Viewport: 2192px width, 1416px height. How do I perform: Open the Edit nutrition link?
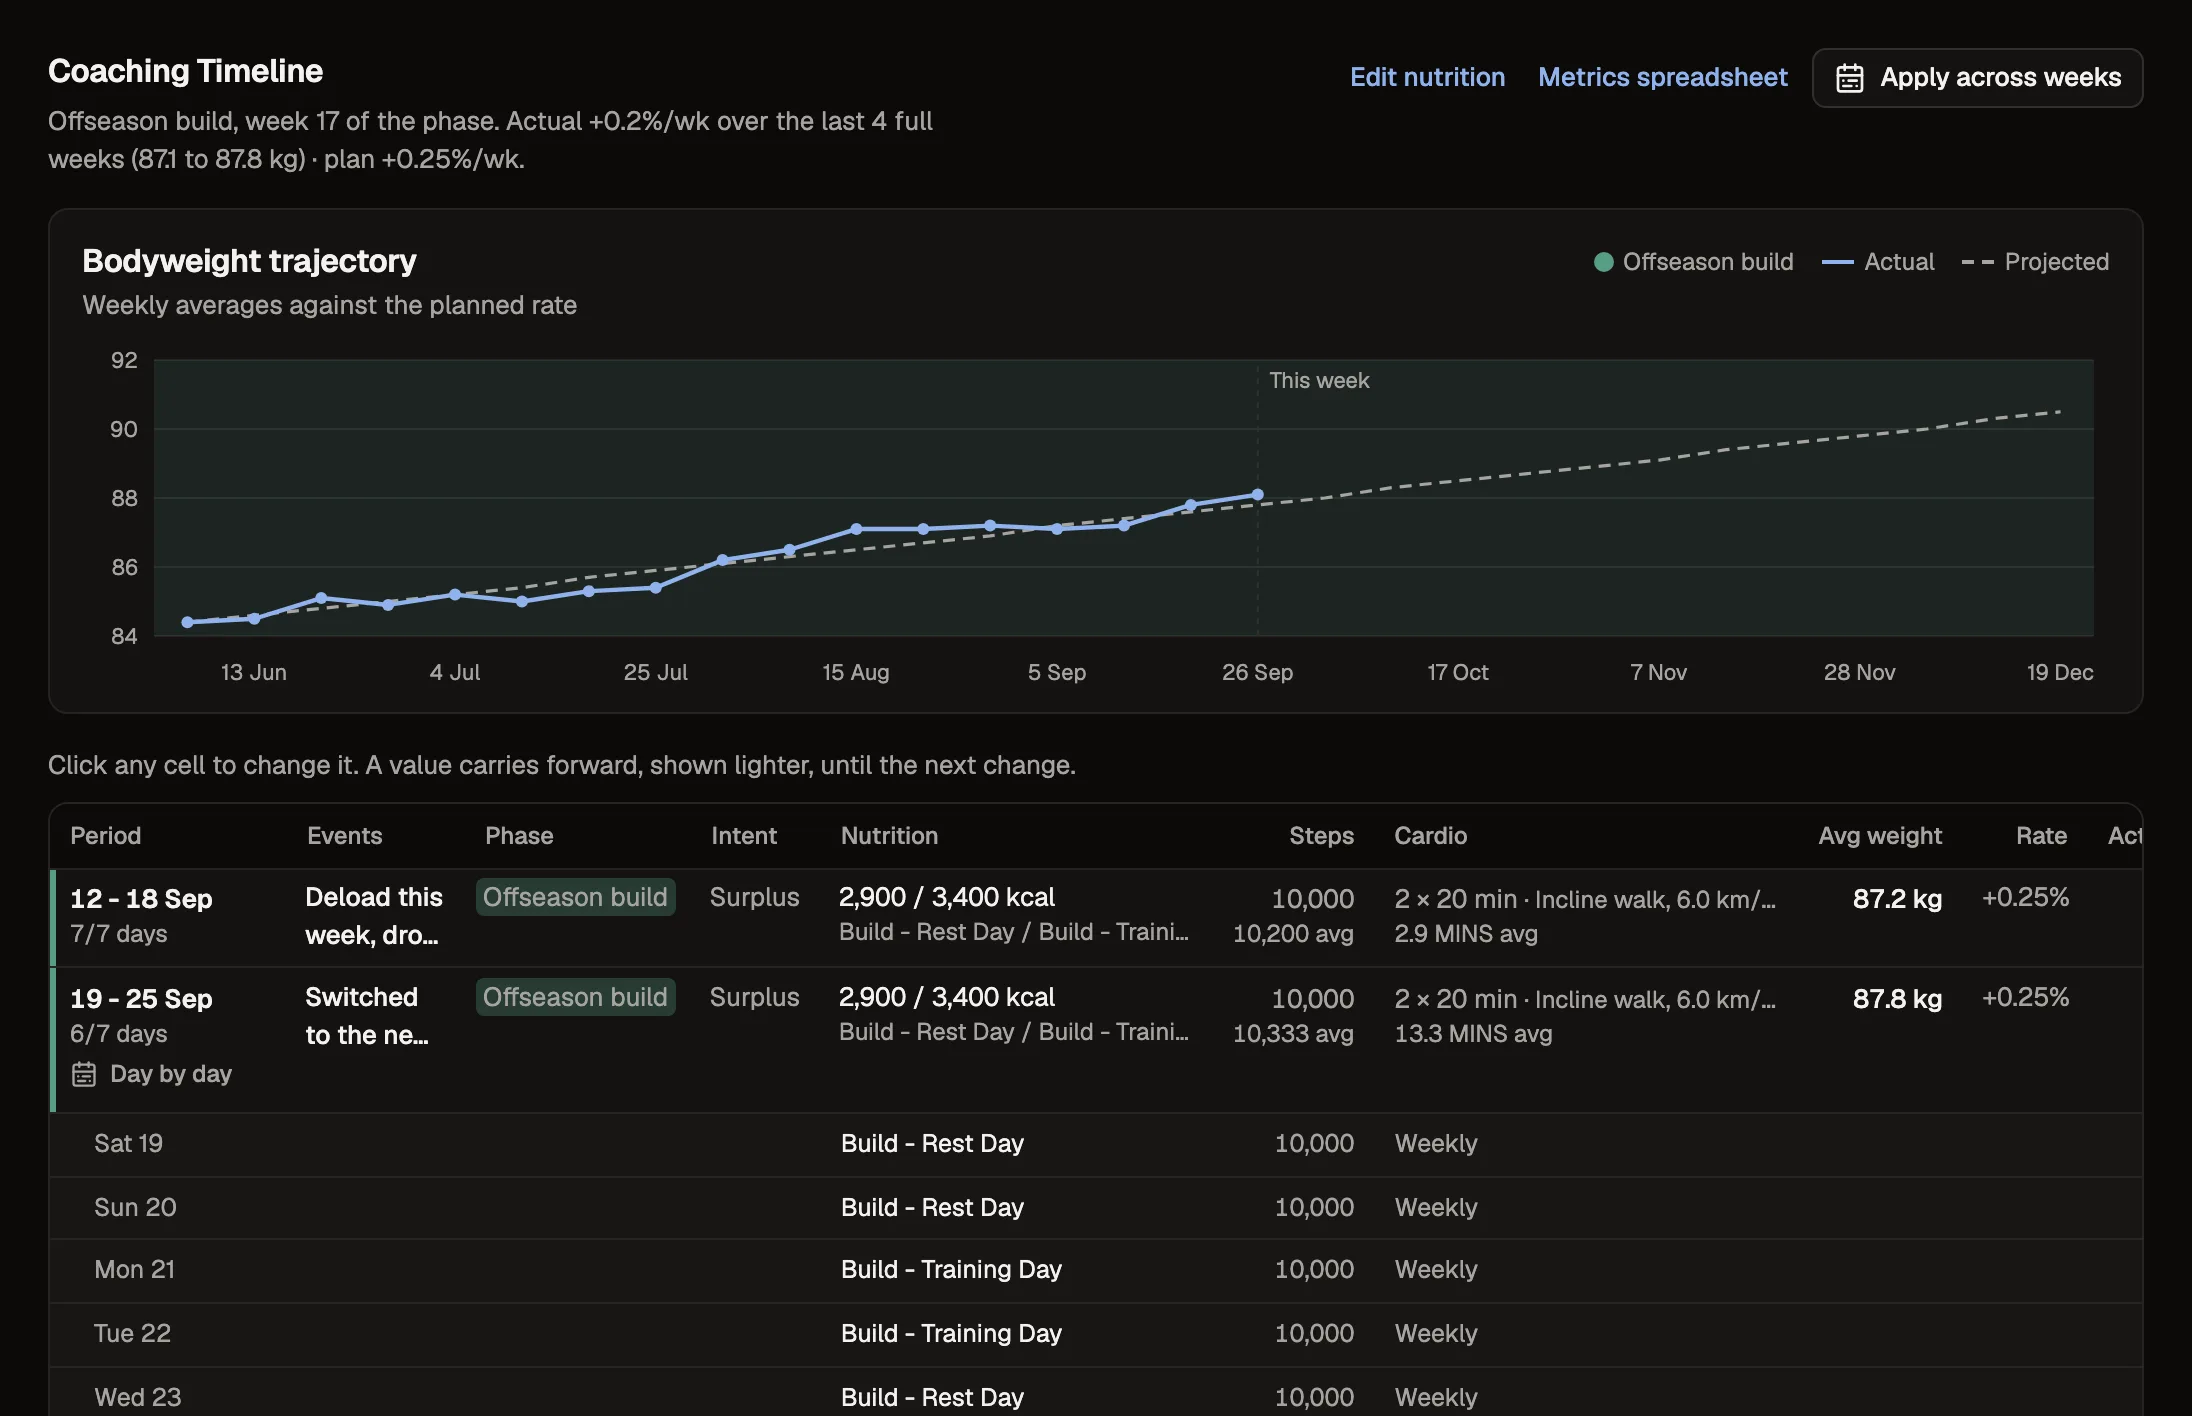click(1427, 77)
